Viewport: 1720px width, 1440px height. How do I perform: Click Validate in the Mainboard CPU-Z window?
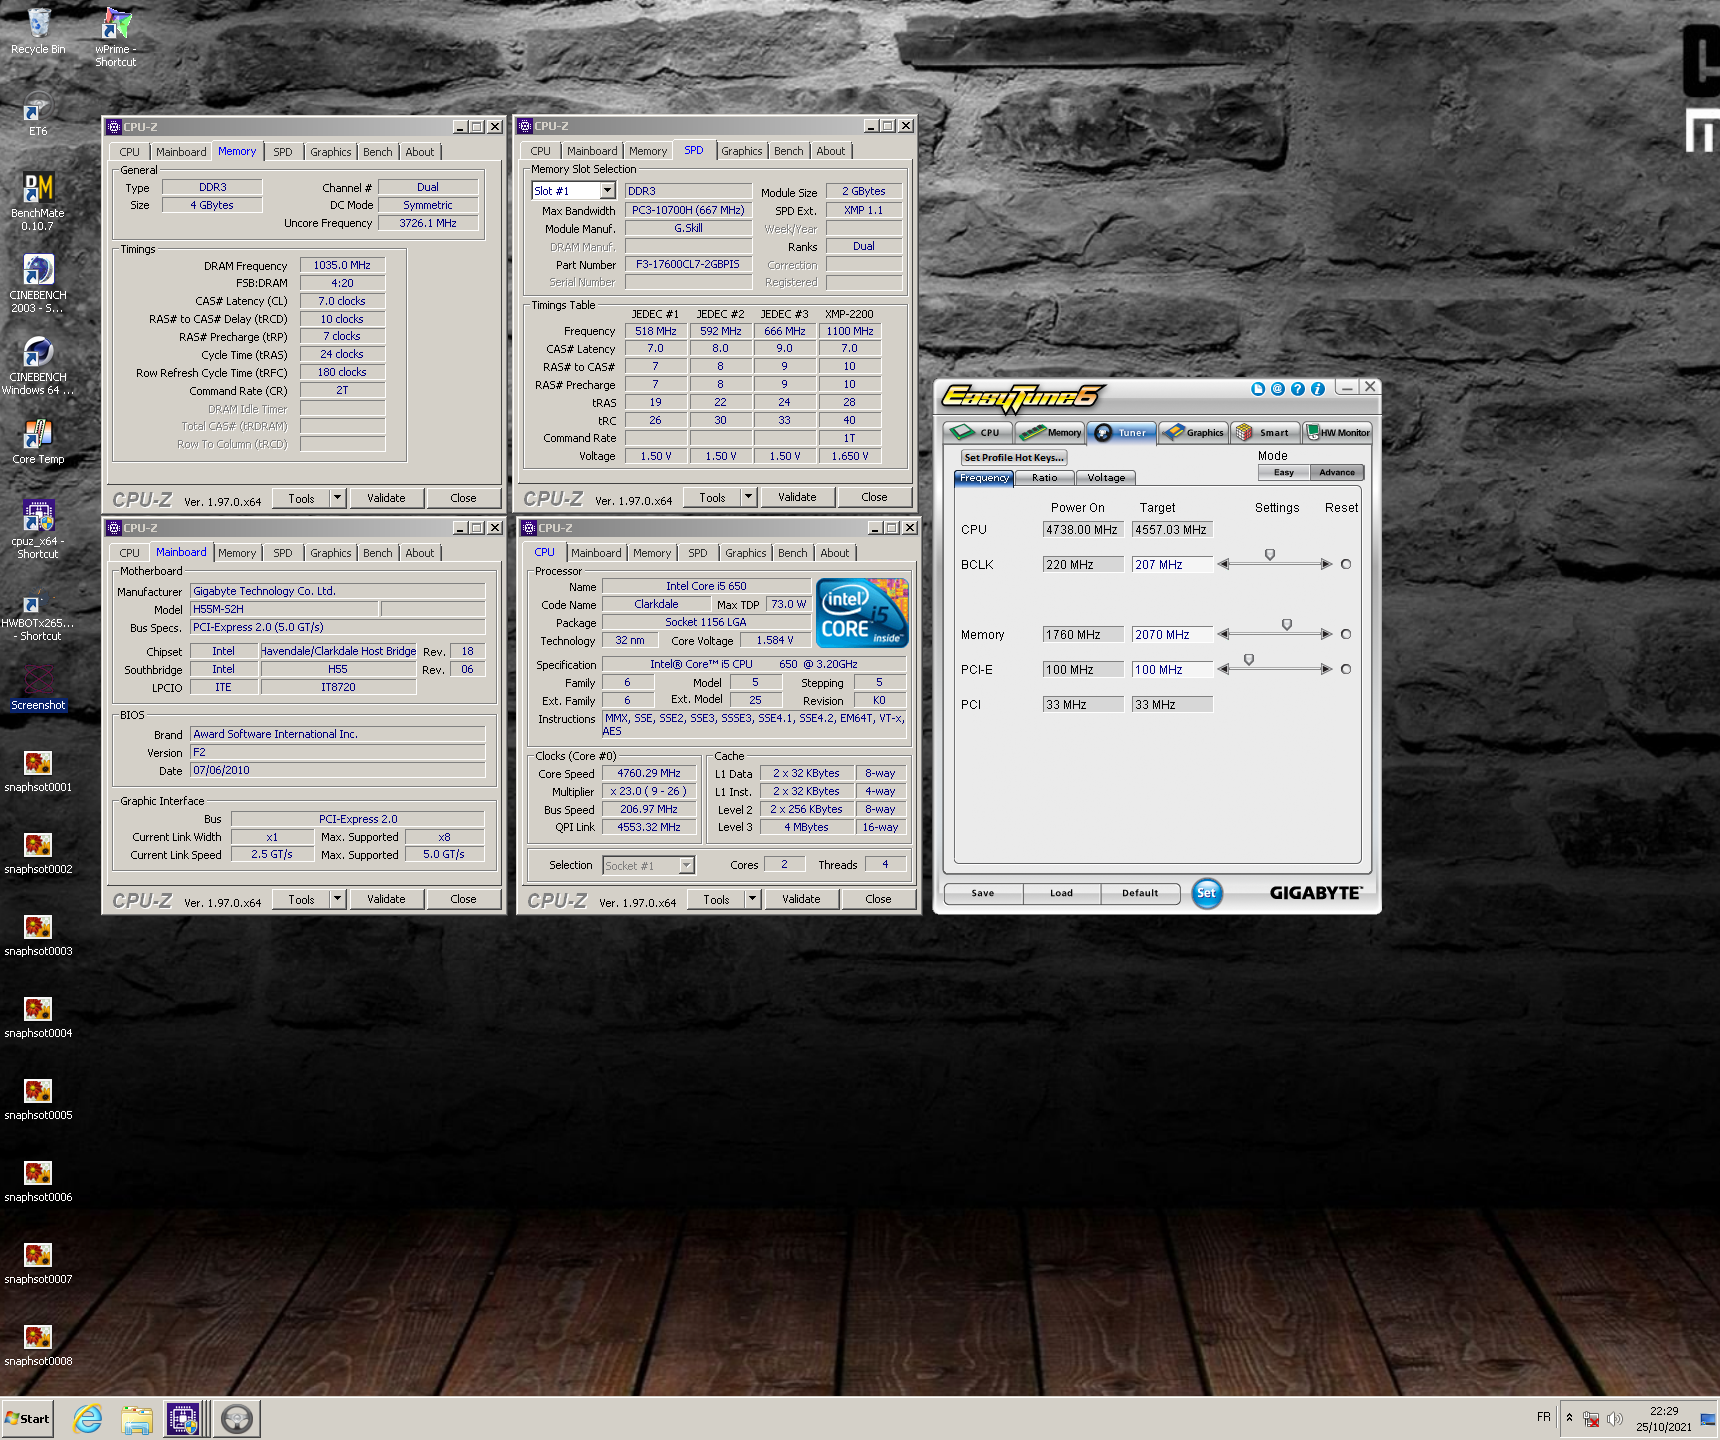[386, 899]
